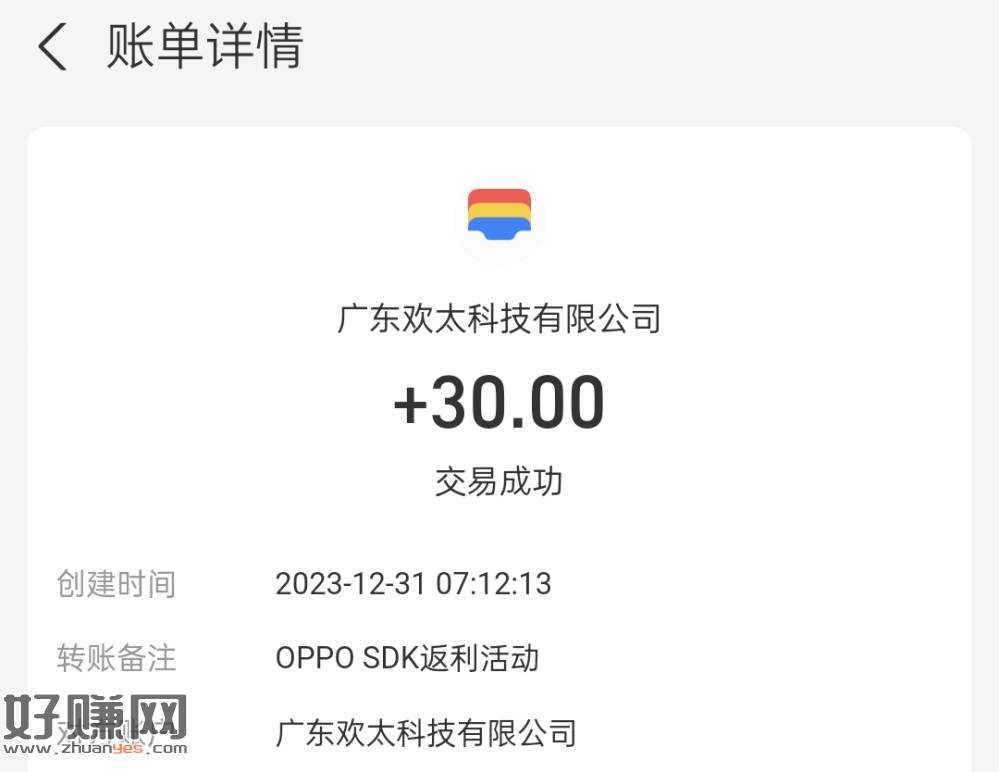Tap the +30.00 transaction amount
This screenshot has width=999, height=772.
click(499, 402)
